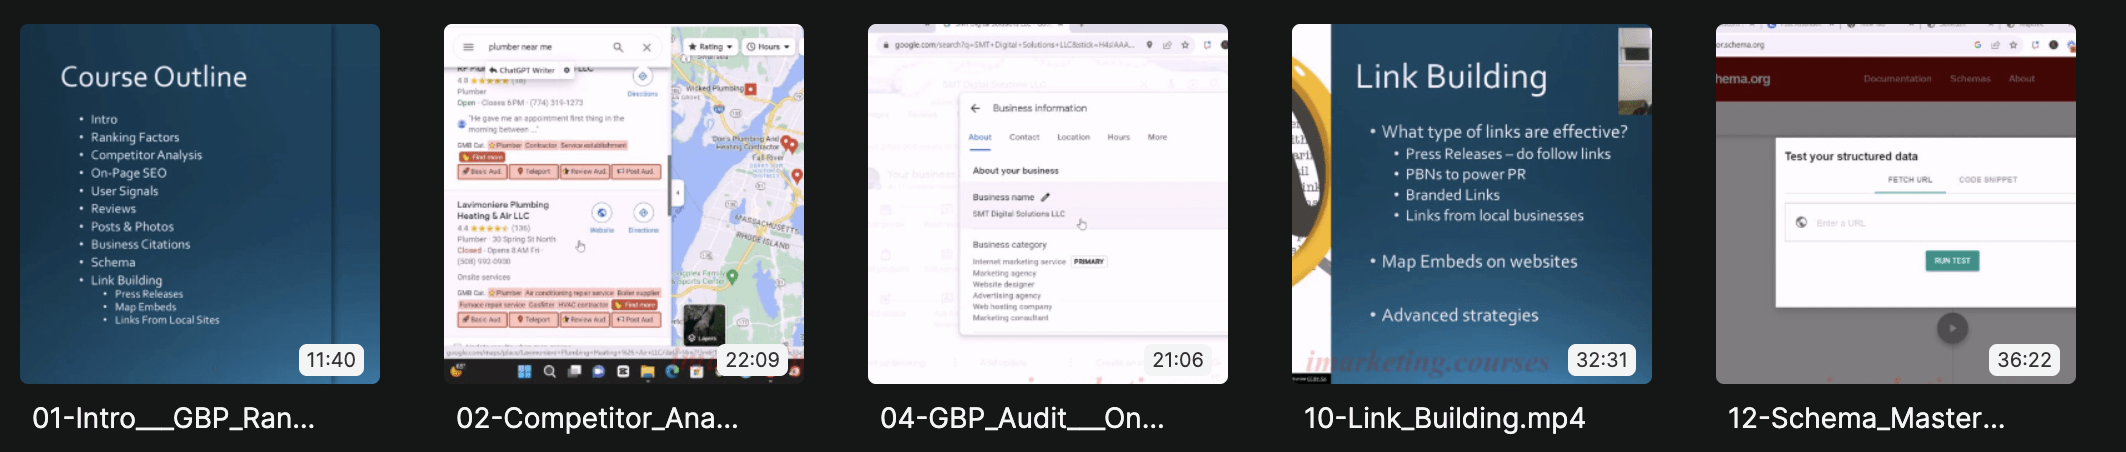Select file name 12-Schema_Master...
The height and width of the screenshot is (452, 2126).
point(1866,418)
